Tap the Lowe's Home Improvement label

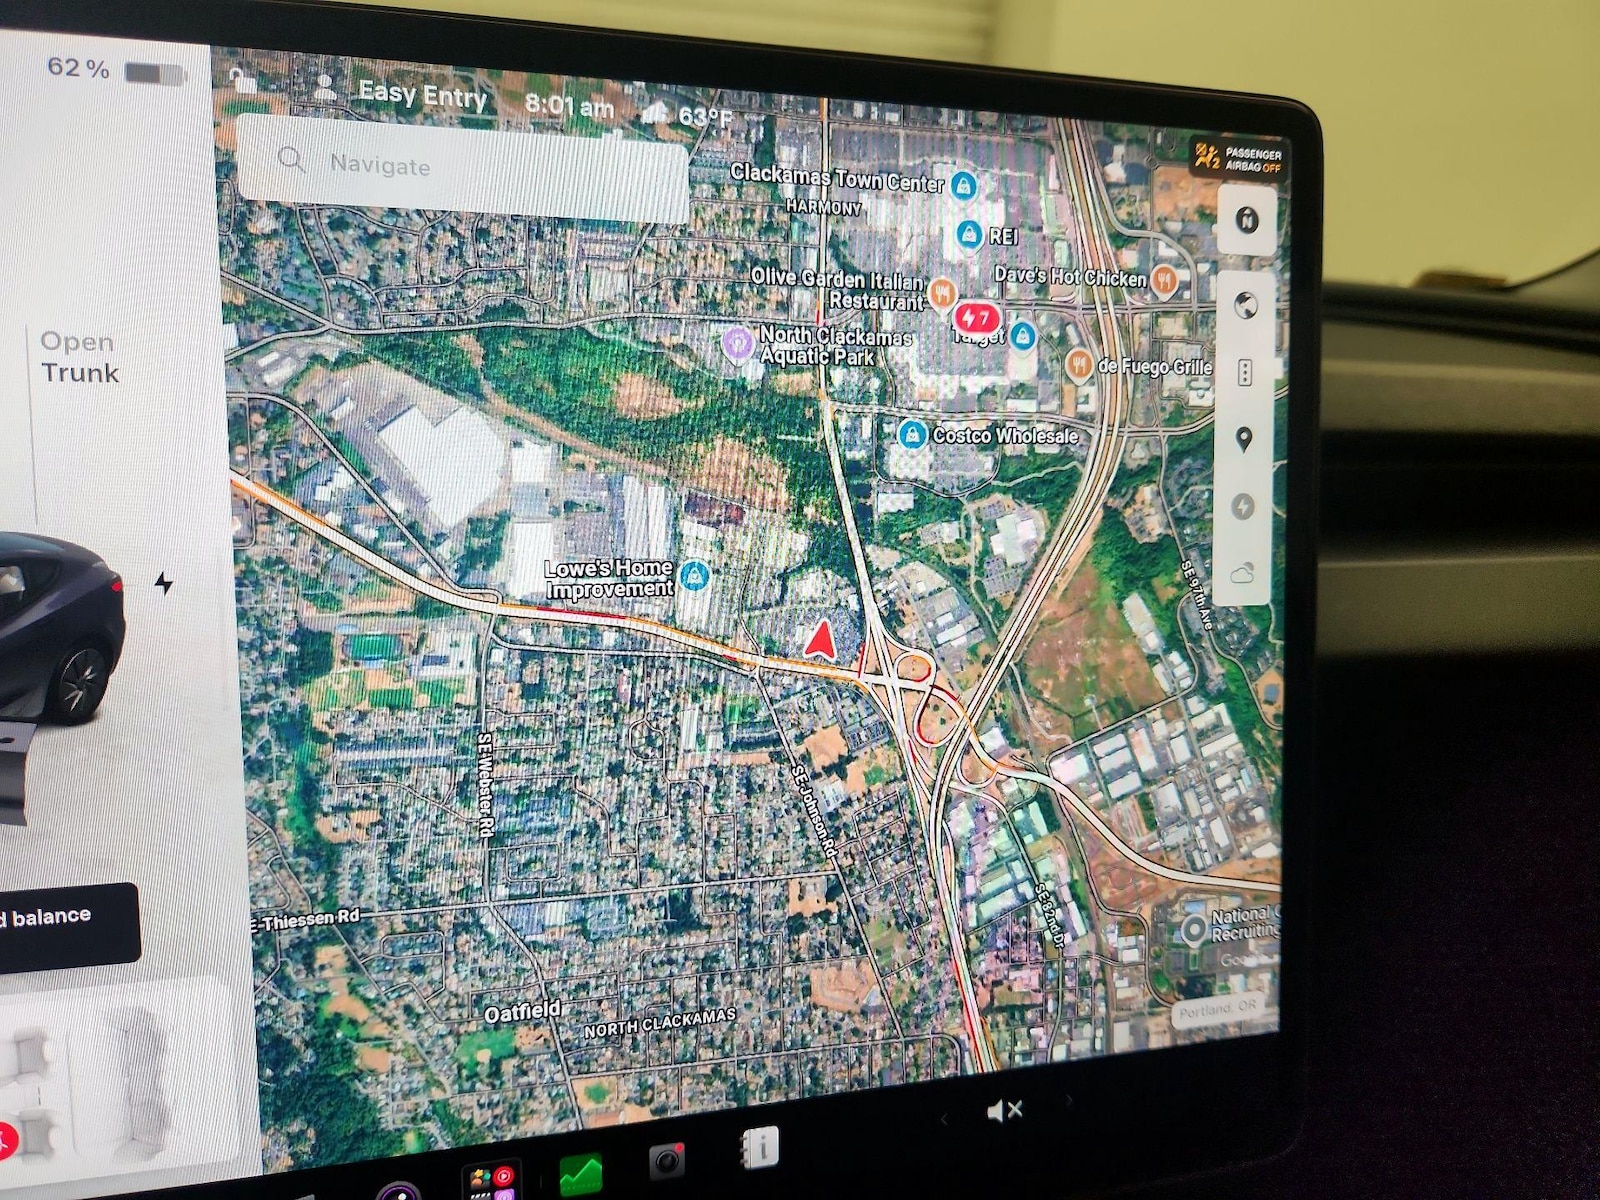pos(609,578)
